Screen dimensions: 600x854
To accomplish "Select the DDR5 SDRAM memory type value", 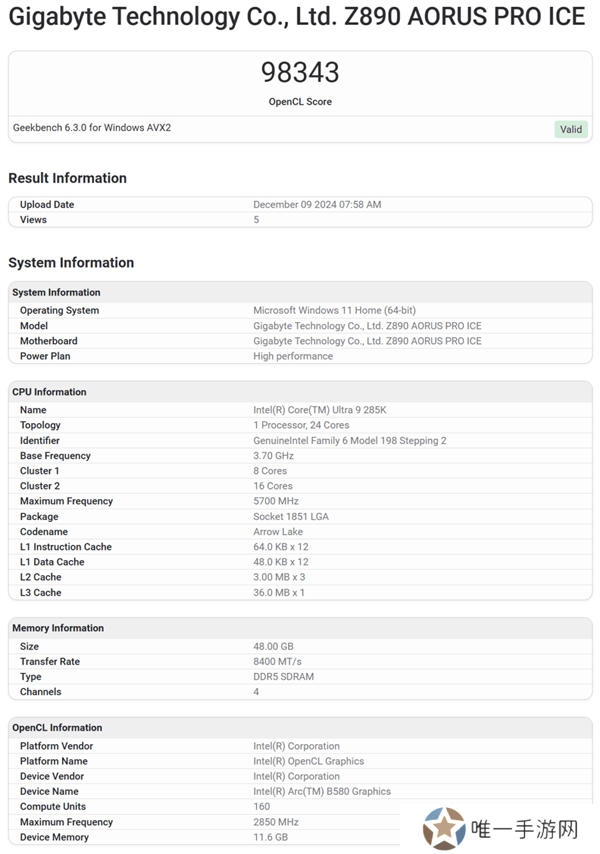I will point(284,677).
